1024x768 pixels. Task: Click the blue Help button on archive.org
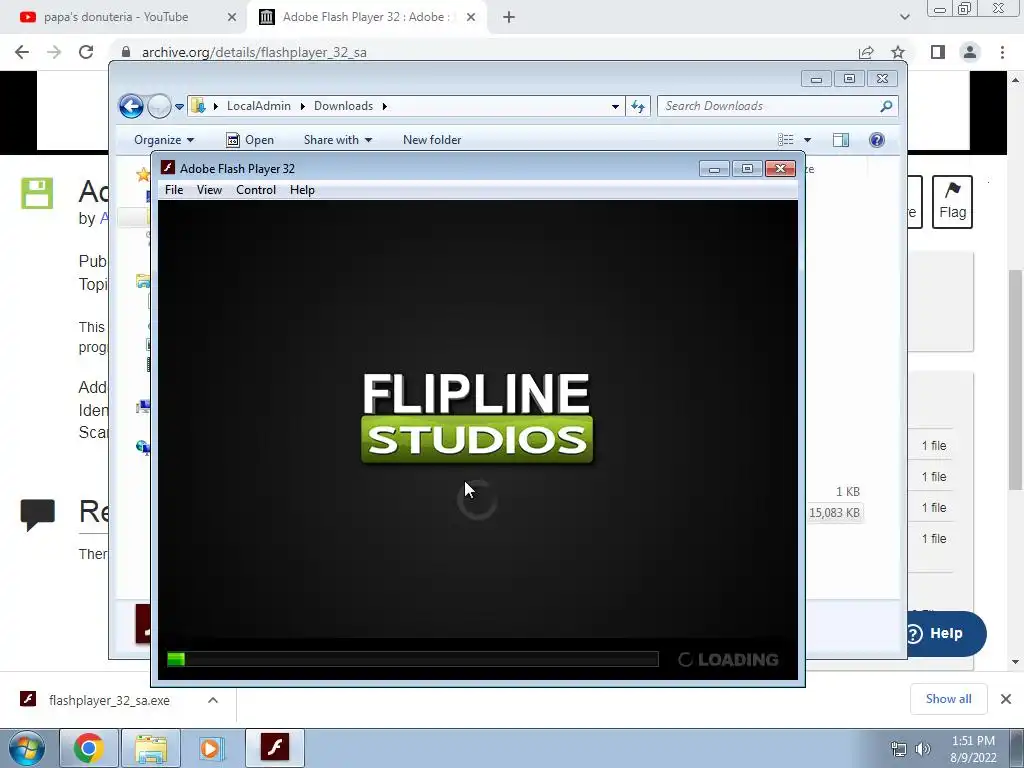point(945,633)
